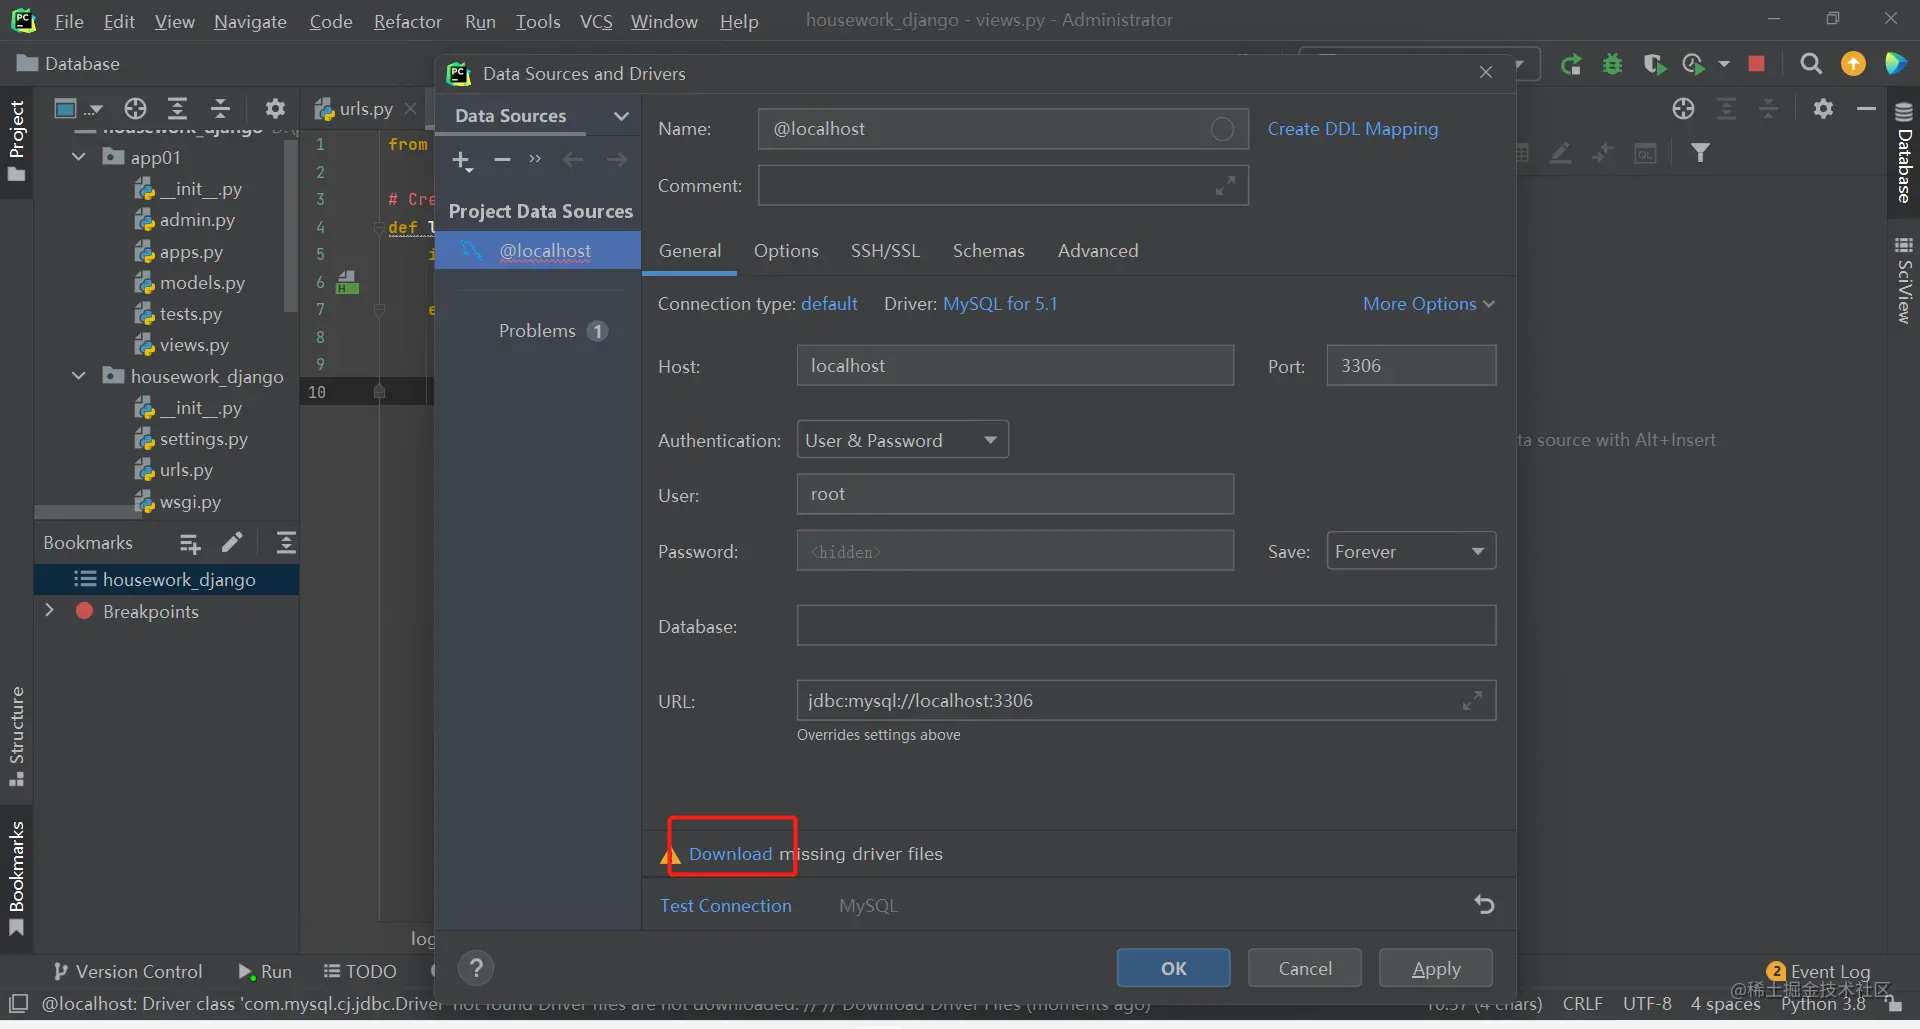Open the profiler run dropdown arrow

[x=1724, y=64]
